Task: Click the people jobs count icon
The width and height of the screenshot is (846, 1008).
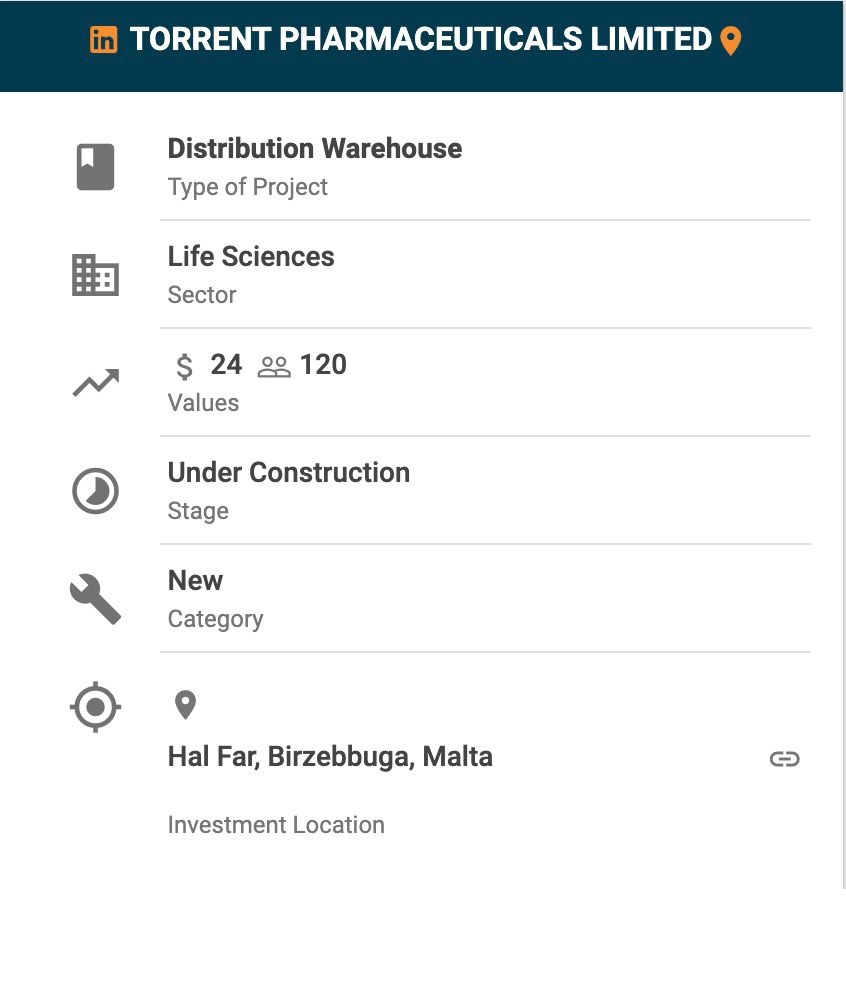Action: pos(274,367)
